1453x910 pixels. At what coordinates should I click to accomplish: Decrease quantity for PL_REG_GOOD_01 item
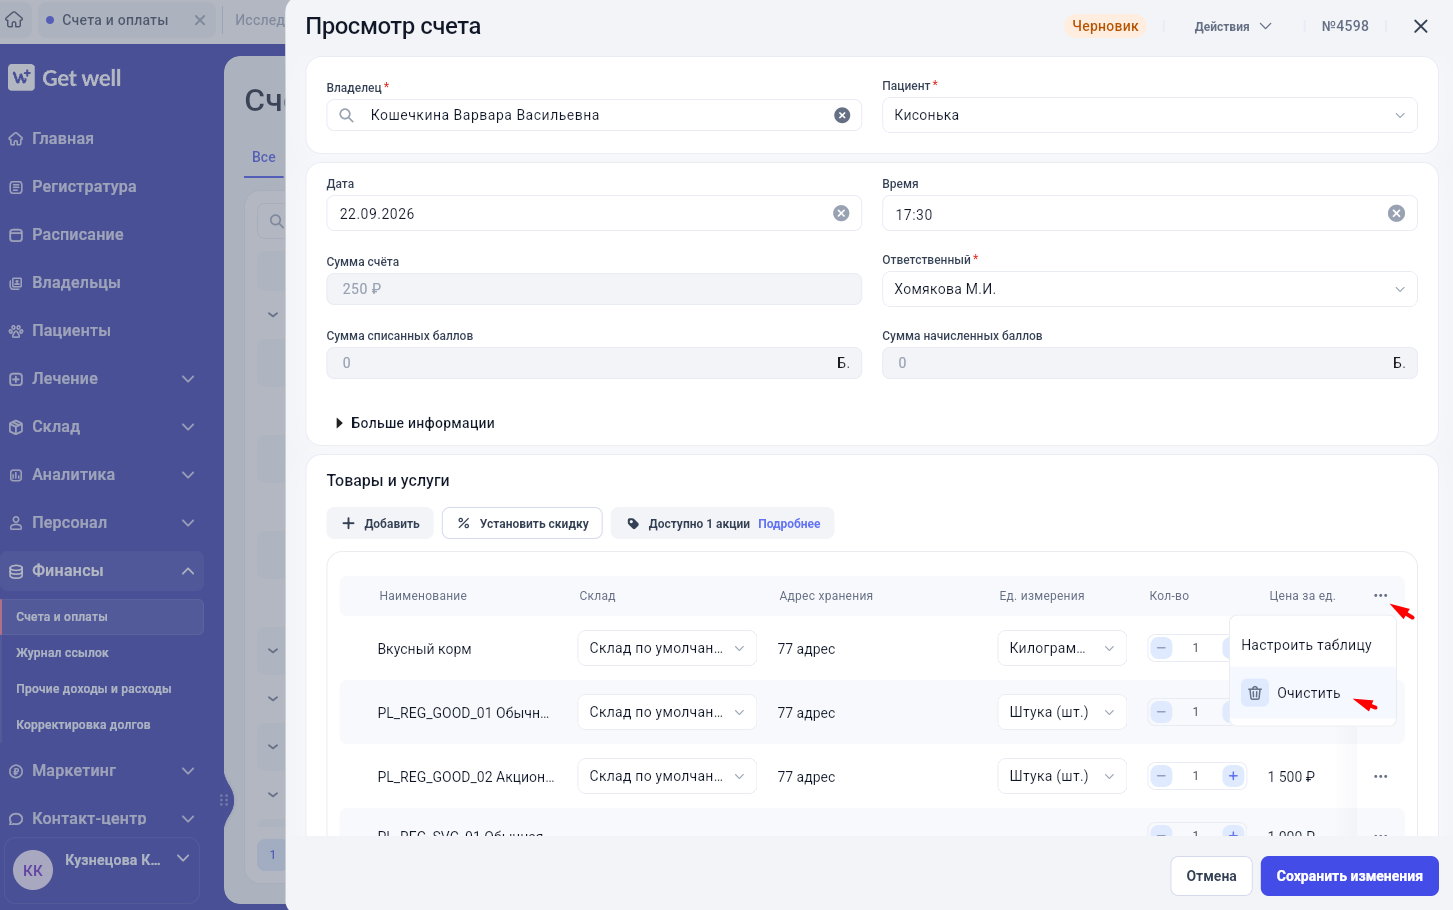click(1162, 712)
